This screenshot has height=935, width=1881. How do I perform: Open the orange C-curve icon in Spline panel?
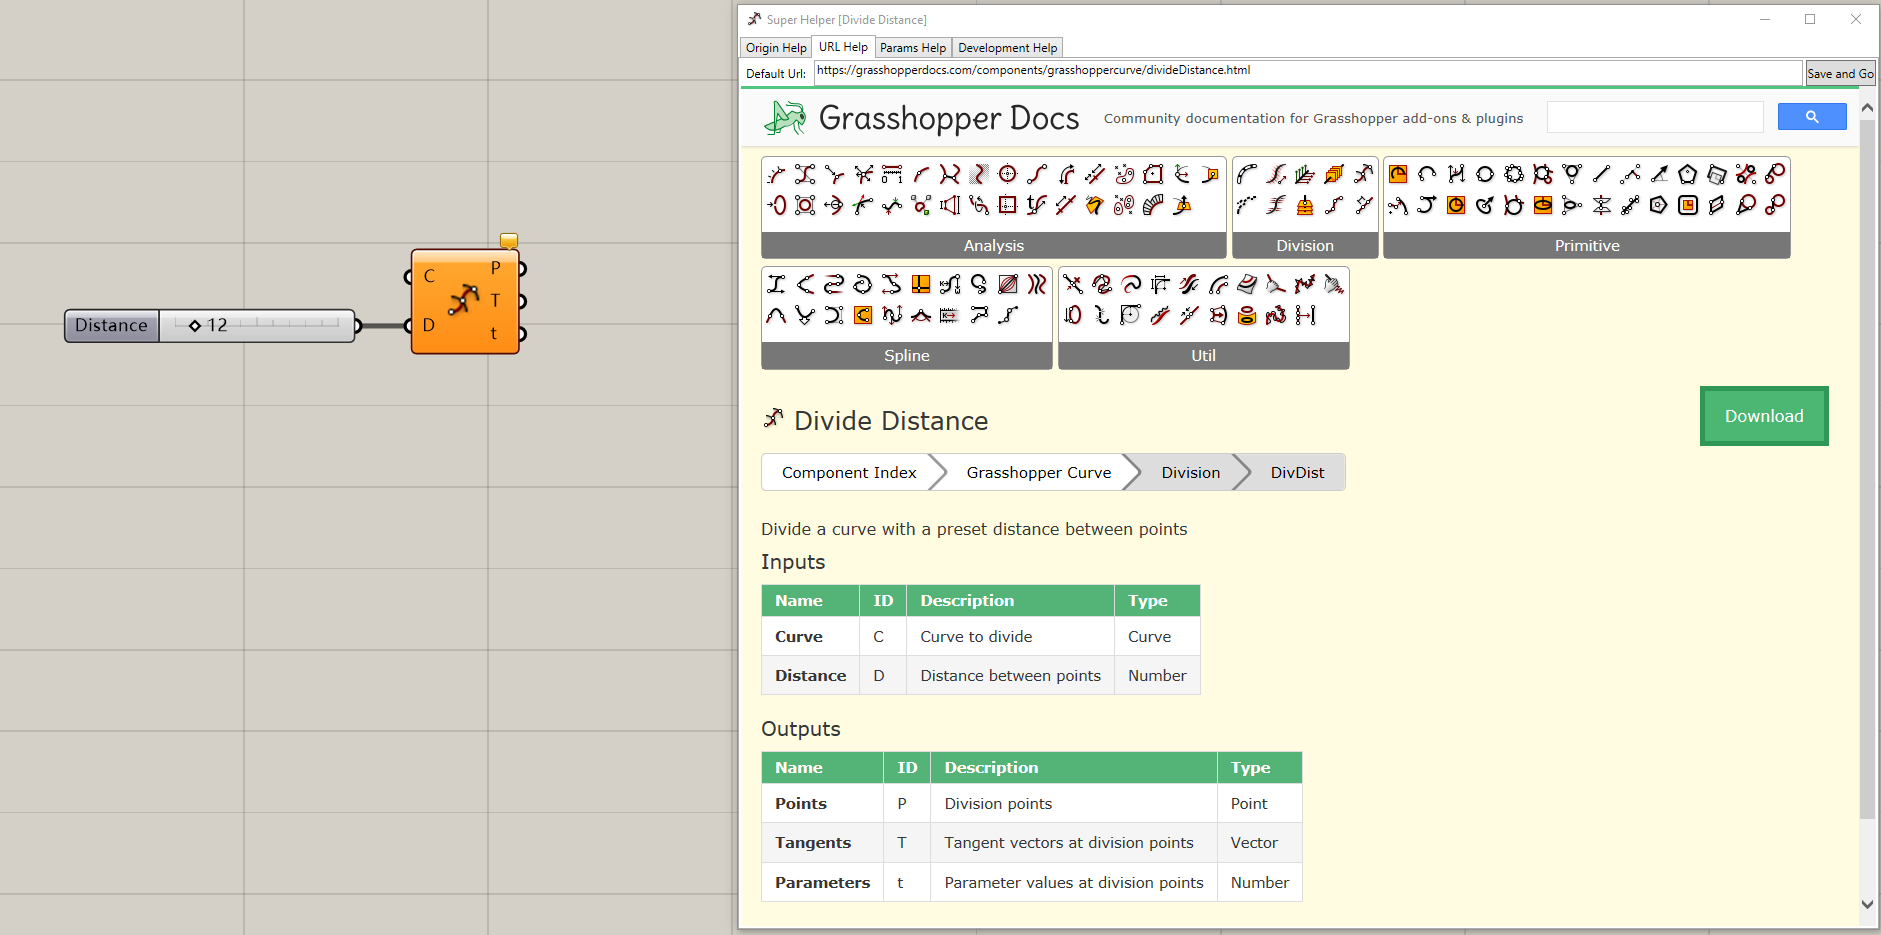click(x=863, y=315)
